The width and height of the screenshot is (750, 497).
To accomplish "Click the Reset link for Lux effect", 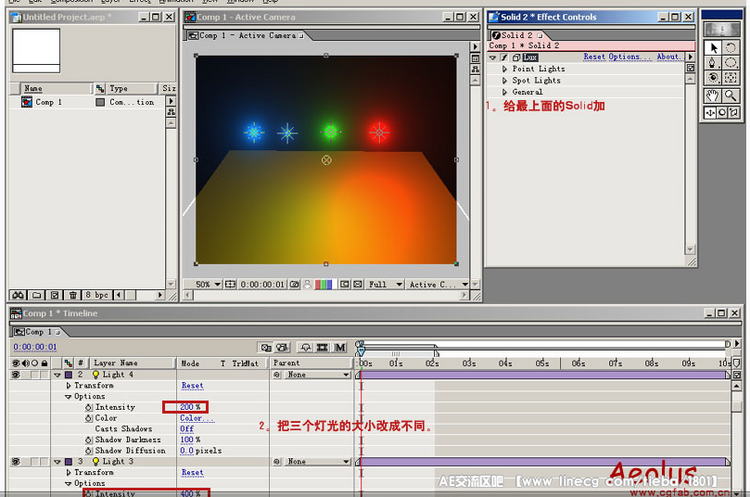I will point(594,56).
